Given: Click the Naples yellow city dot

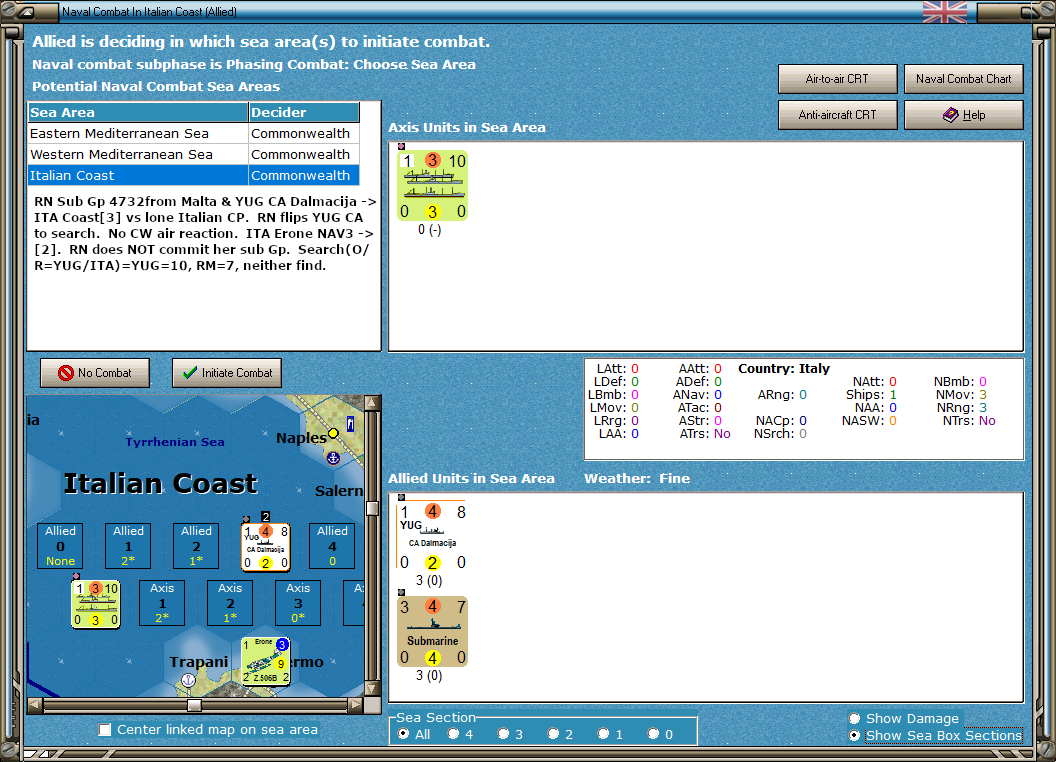Looking at the screenshot, I should 333,433.
